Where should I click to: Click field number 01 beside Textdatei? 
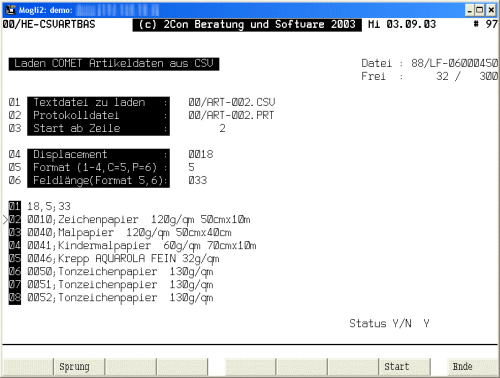coord(15,102)
